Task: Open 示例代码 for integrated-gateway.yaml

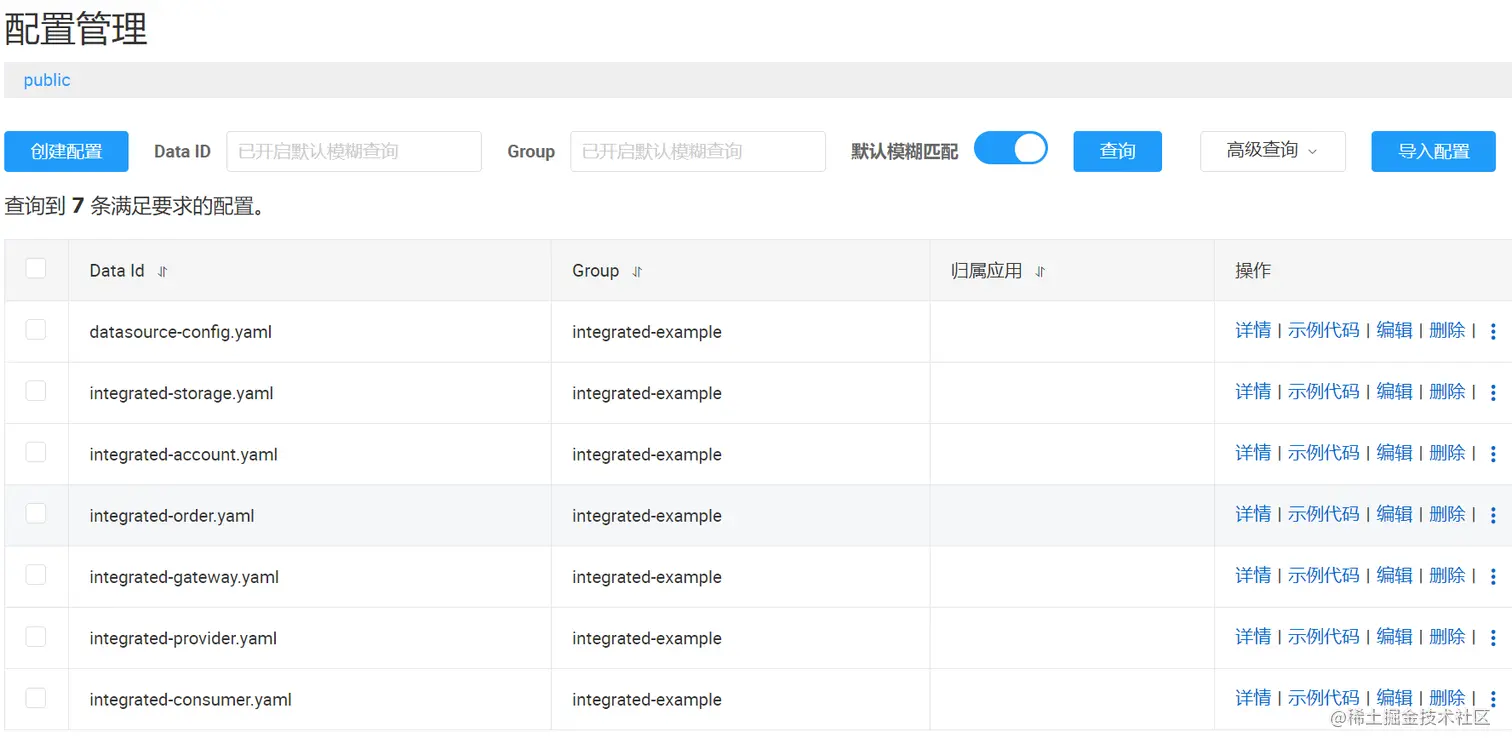Action: click(1324, 576)
